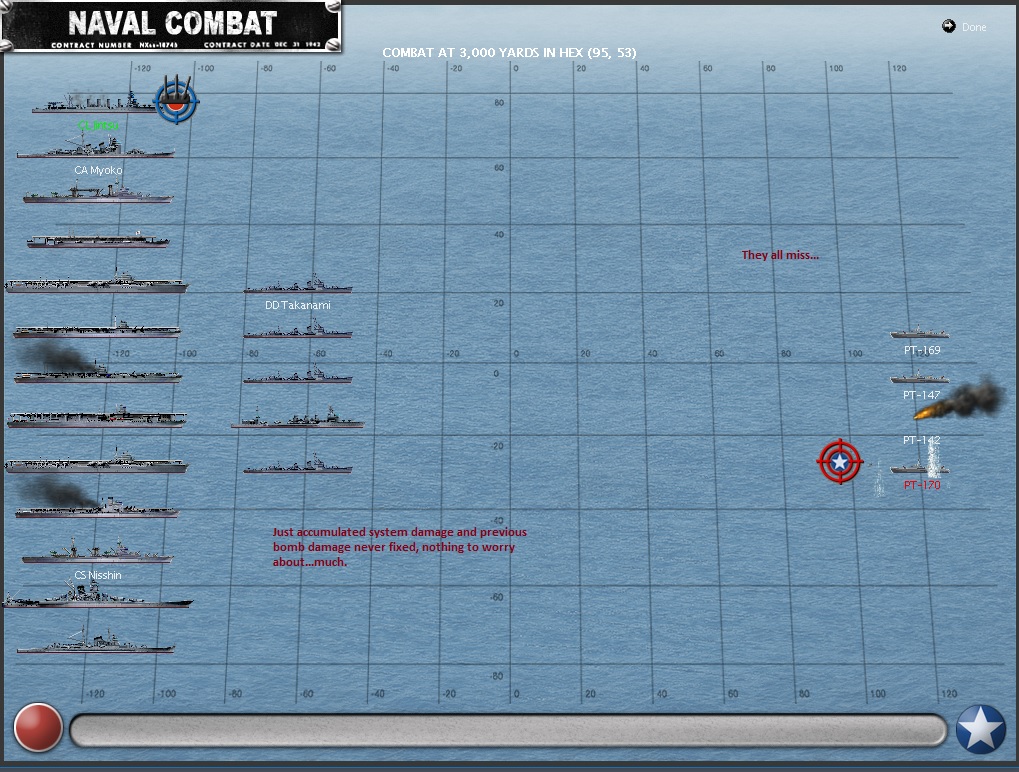Viewport: 1019px width, 772px height.
Task: Select the CA Myoko cruiser silhouette
Action: coord(96,148)
